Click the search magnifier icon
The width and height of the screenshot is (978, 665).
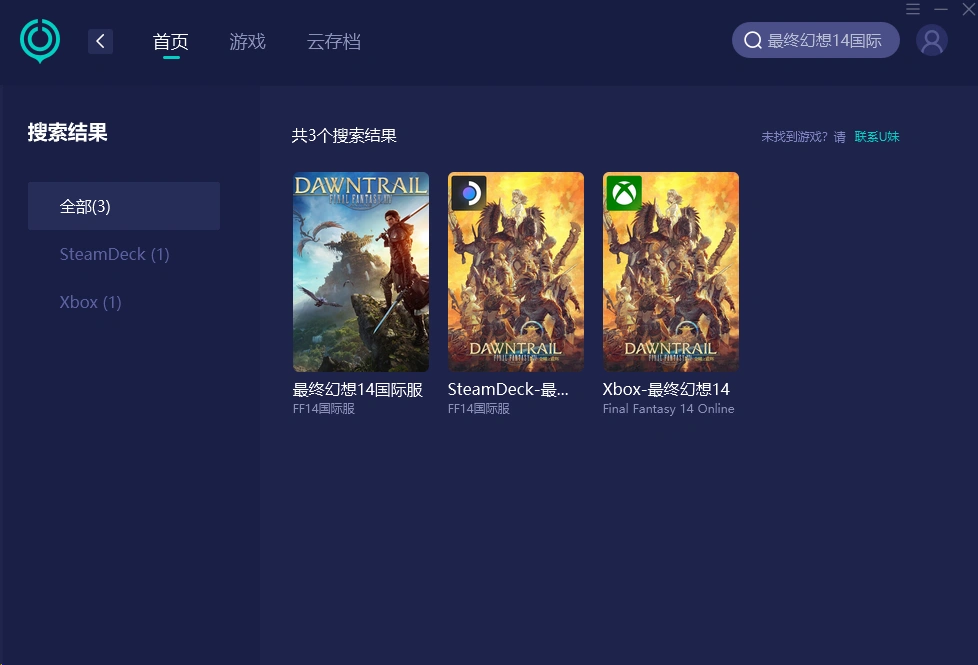click(x=753, y=41)
